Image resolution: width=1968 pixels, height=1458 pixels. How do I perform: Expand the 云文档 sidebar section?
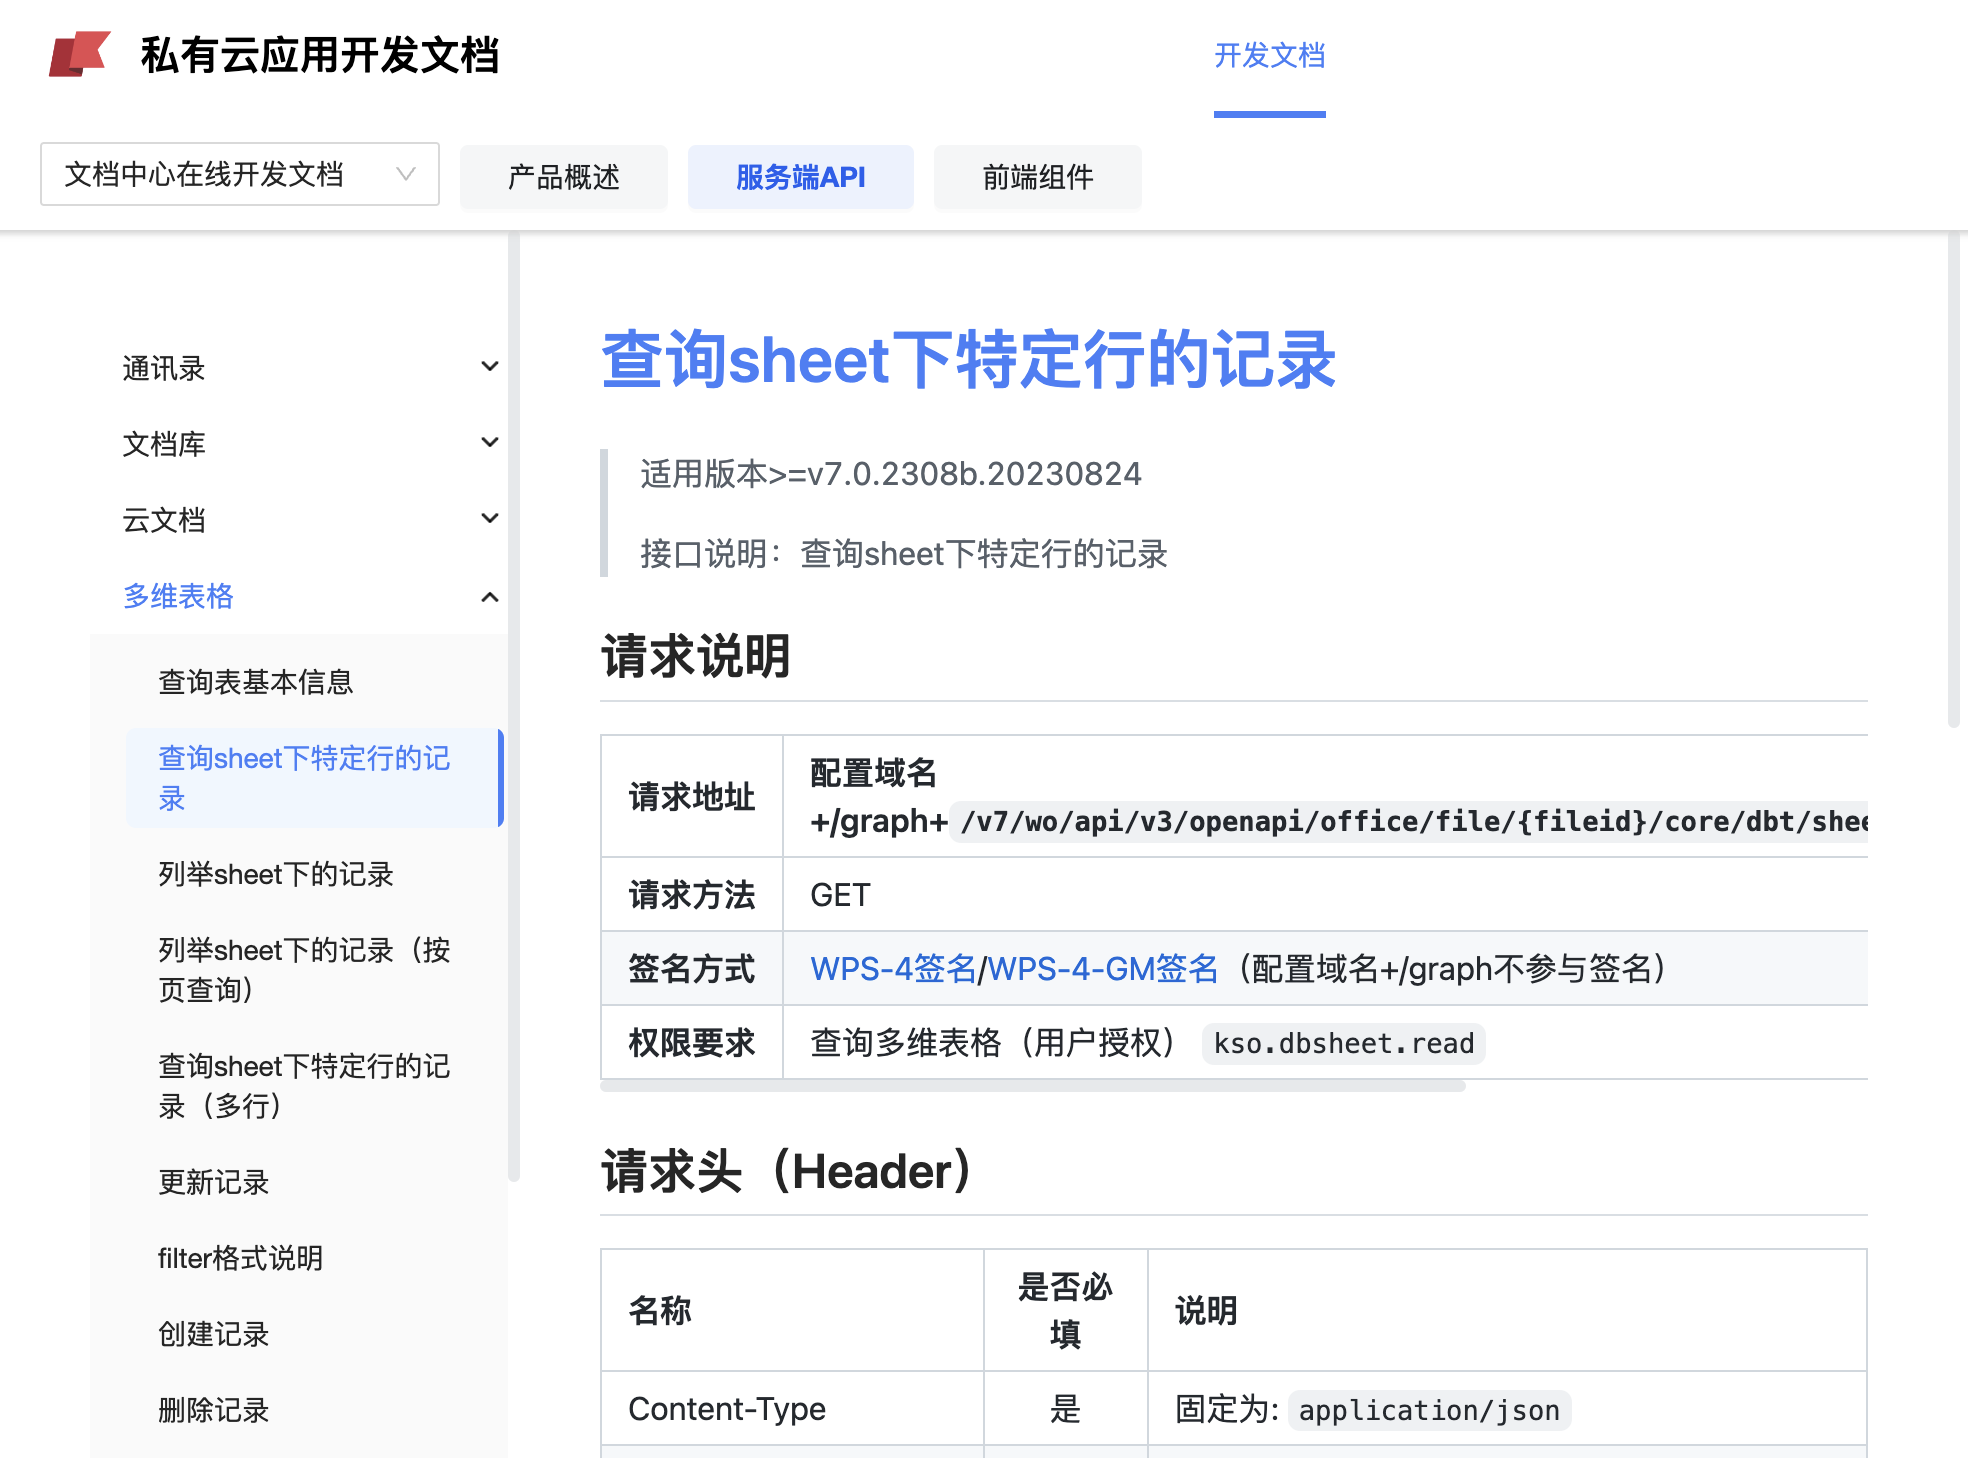[x=164, y=520]
